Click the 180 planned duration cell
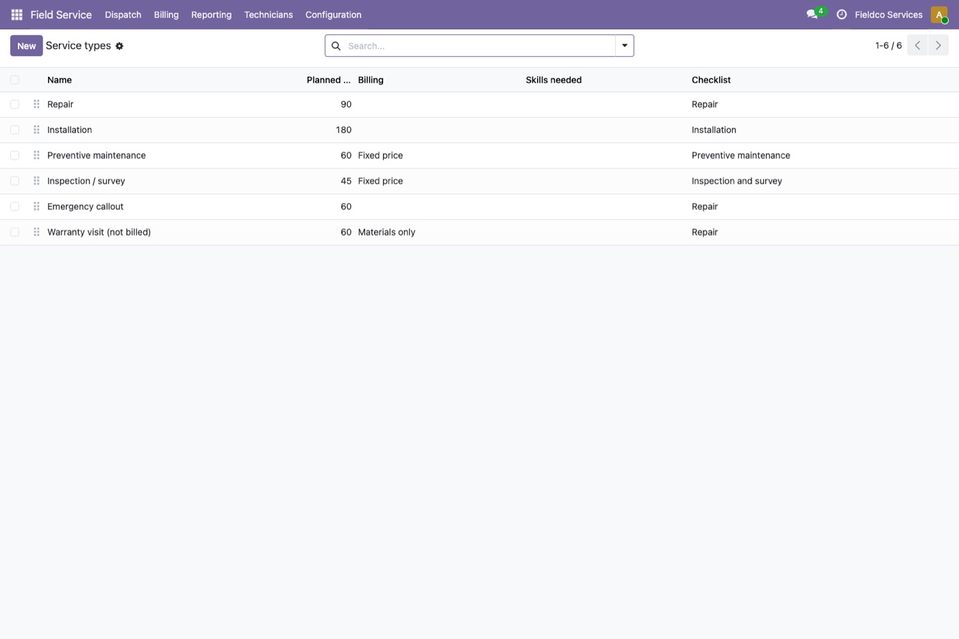Image resolution: width=959 pixels, height=639 pixels. coord(344,130)
